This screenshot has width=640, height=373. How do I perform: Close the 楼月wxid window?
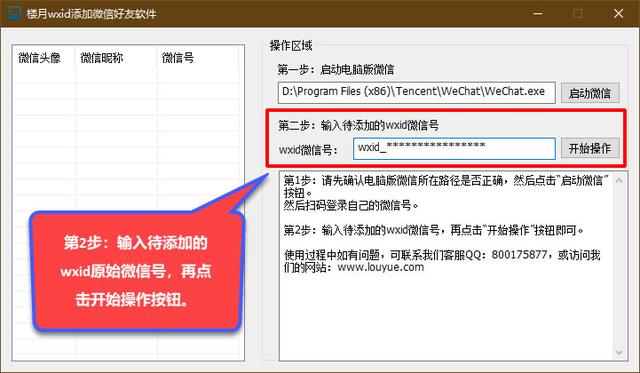[x=618, y=13]
